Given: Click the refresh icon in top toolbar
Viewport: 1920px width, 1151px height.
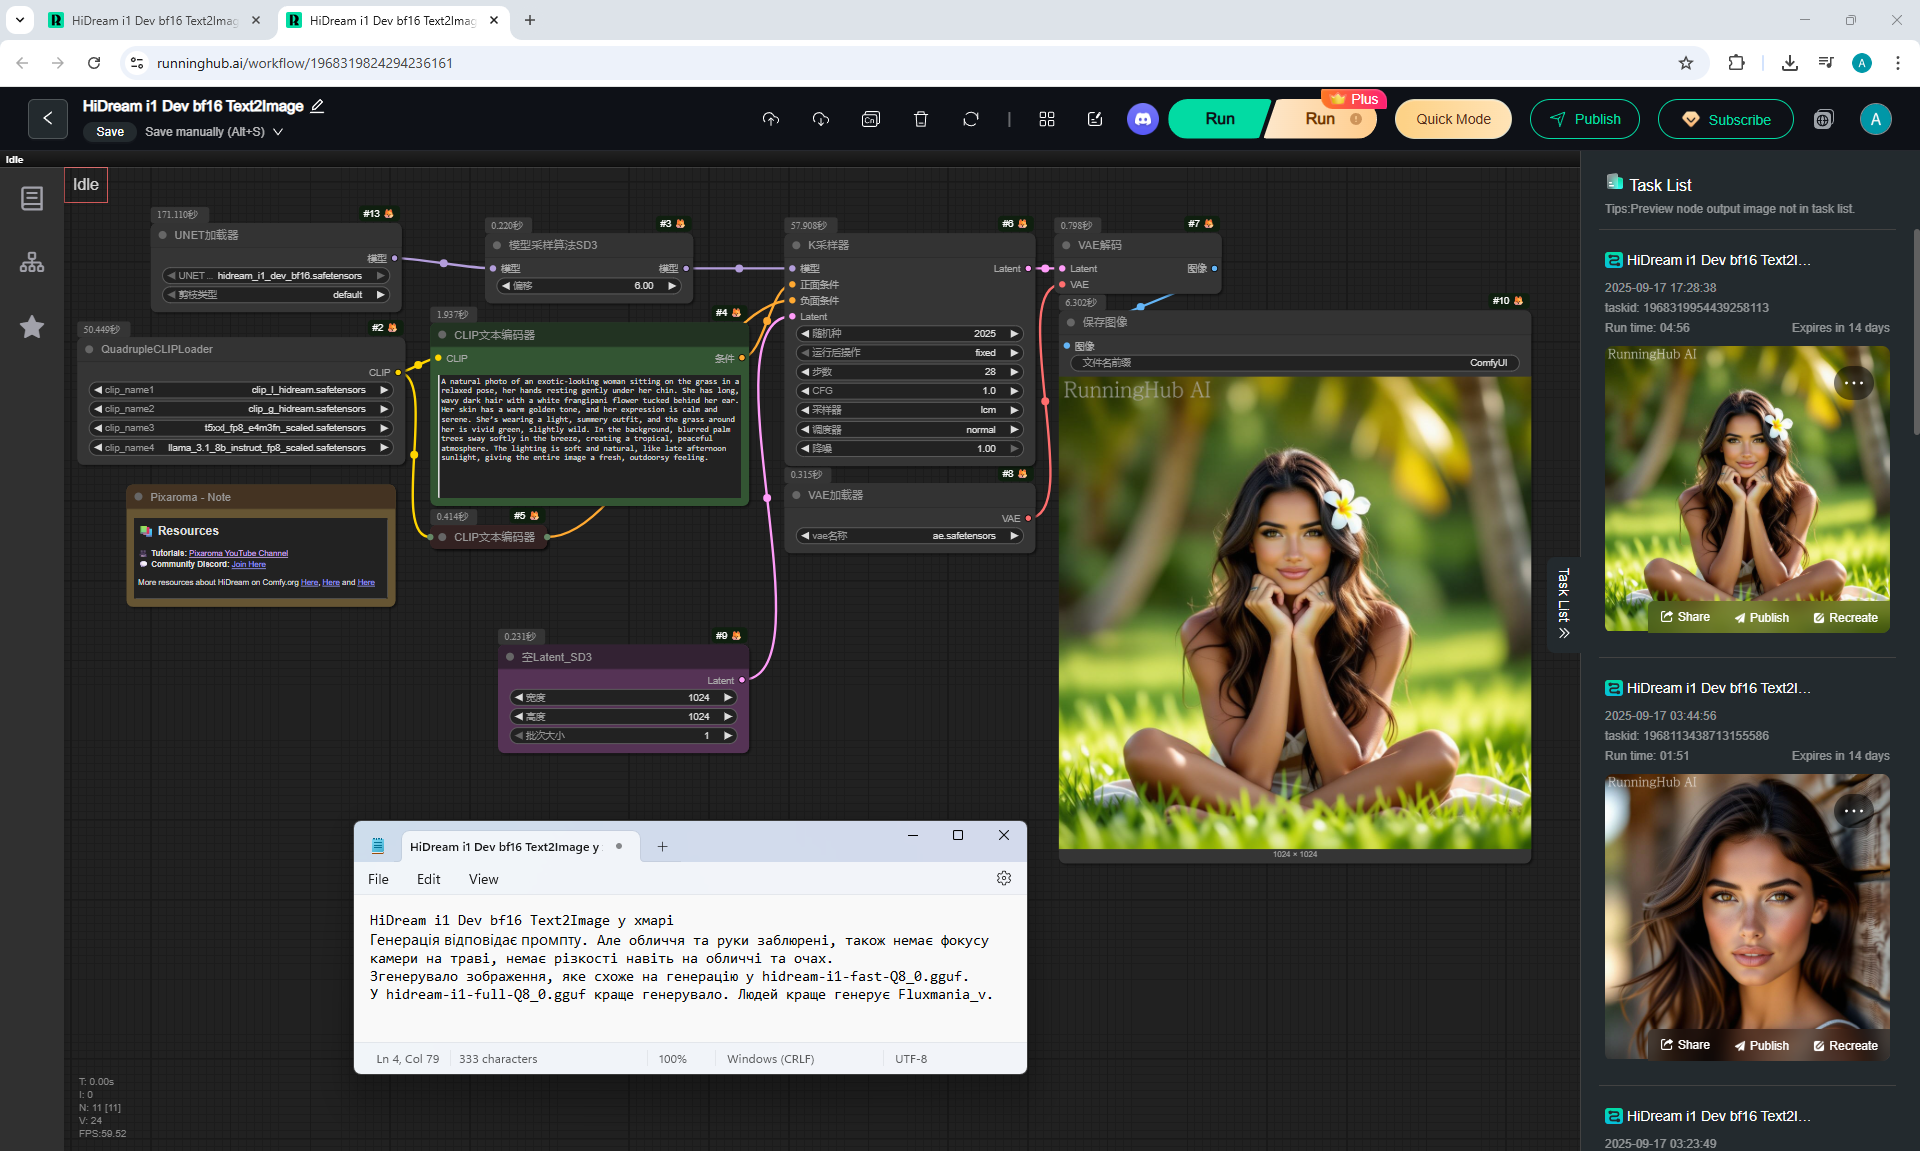Looking at the screenshot, I should [x=971, y=119].
